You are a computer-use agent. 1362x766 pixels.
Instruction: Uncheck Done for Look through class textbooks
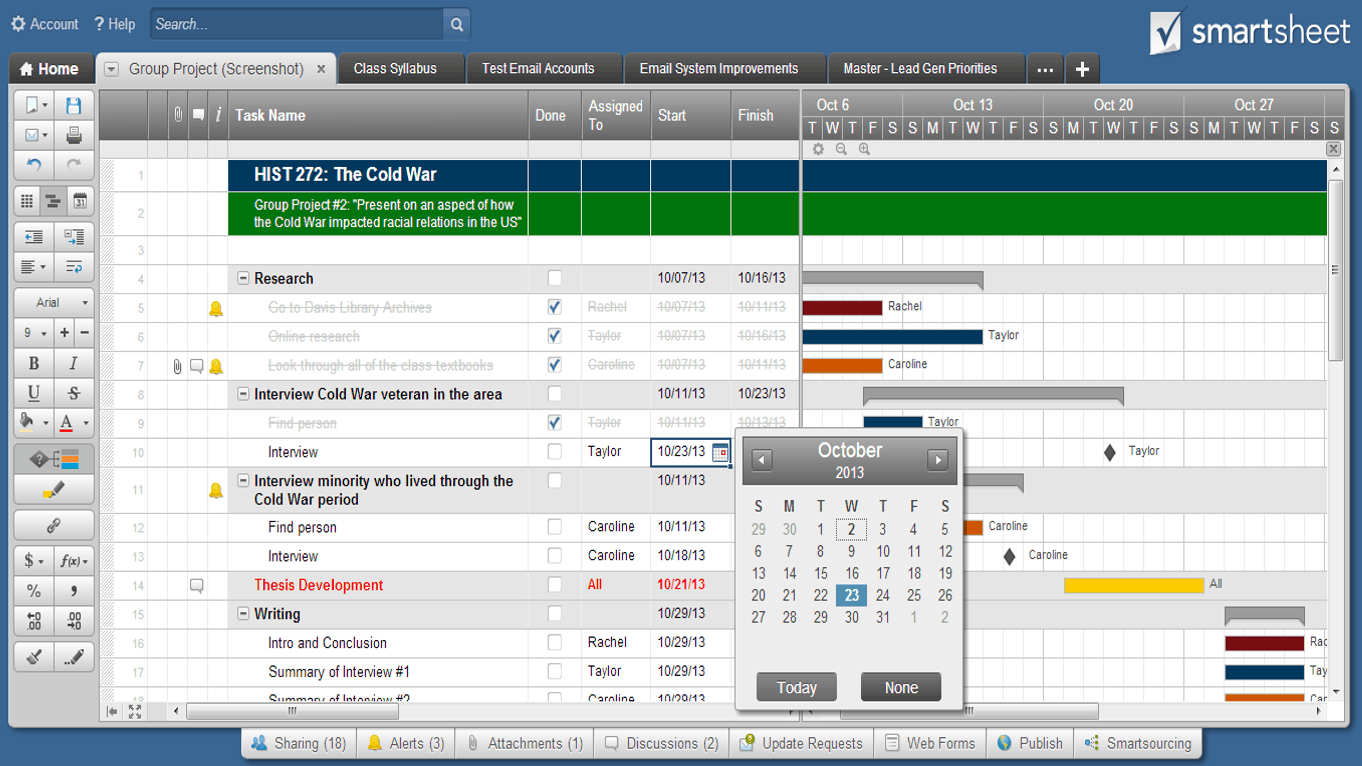(x=555, y=365)
